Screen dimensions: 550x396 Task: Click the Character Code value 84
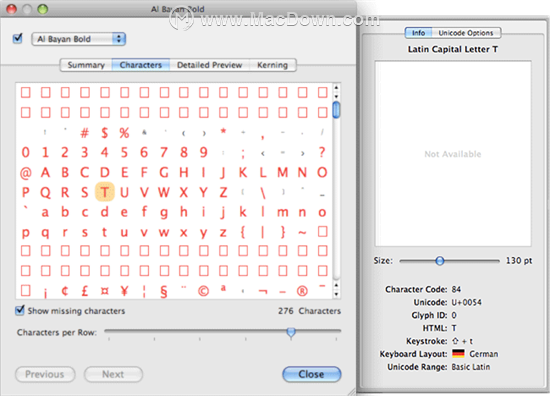point(456,289)
